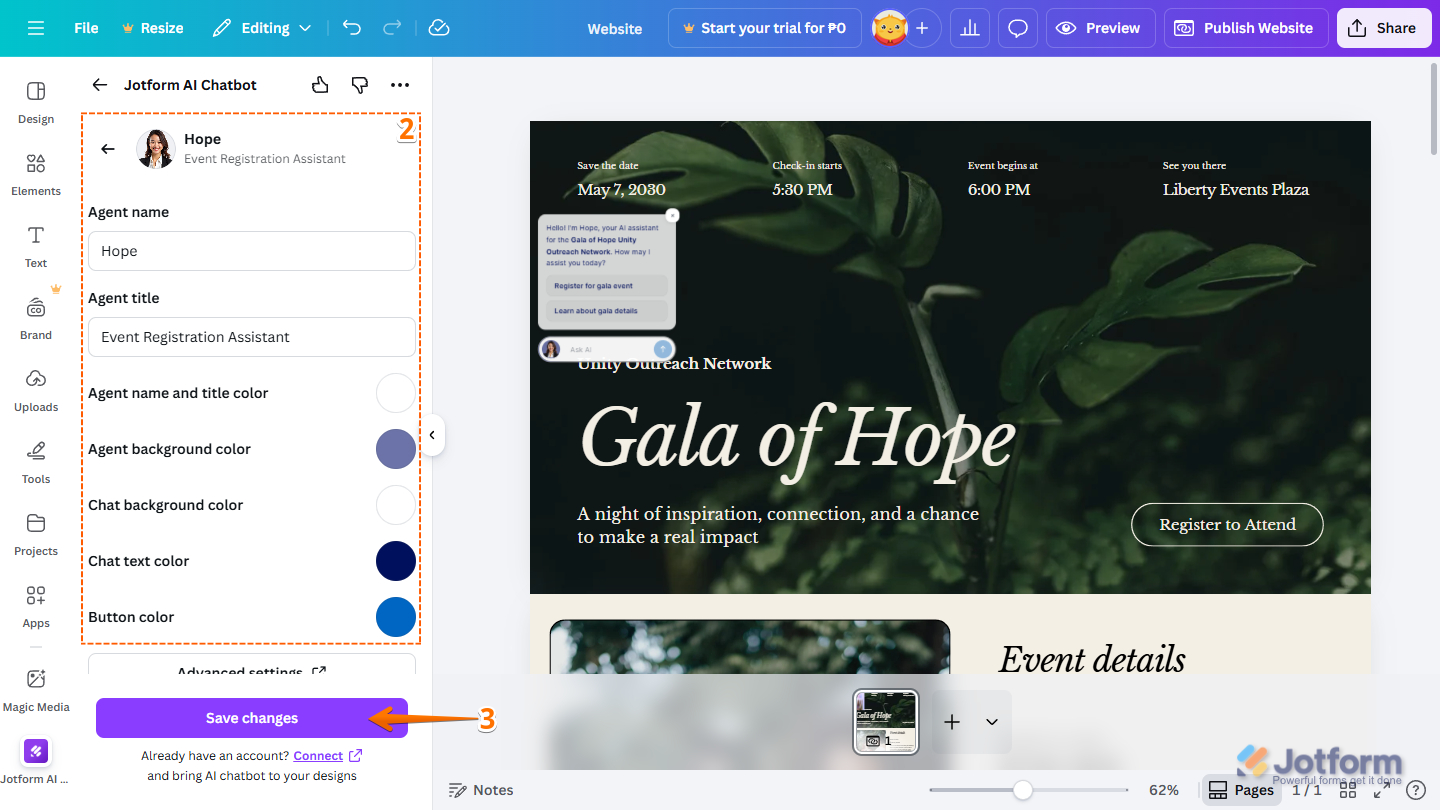Open the Button color swatch
Screen dimensions: 1440x810
[x=395, y=617]
